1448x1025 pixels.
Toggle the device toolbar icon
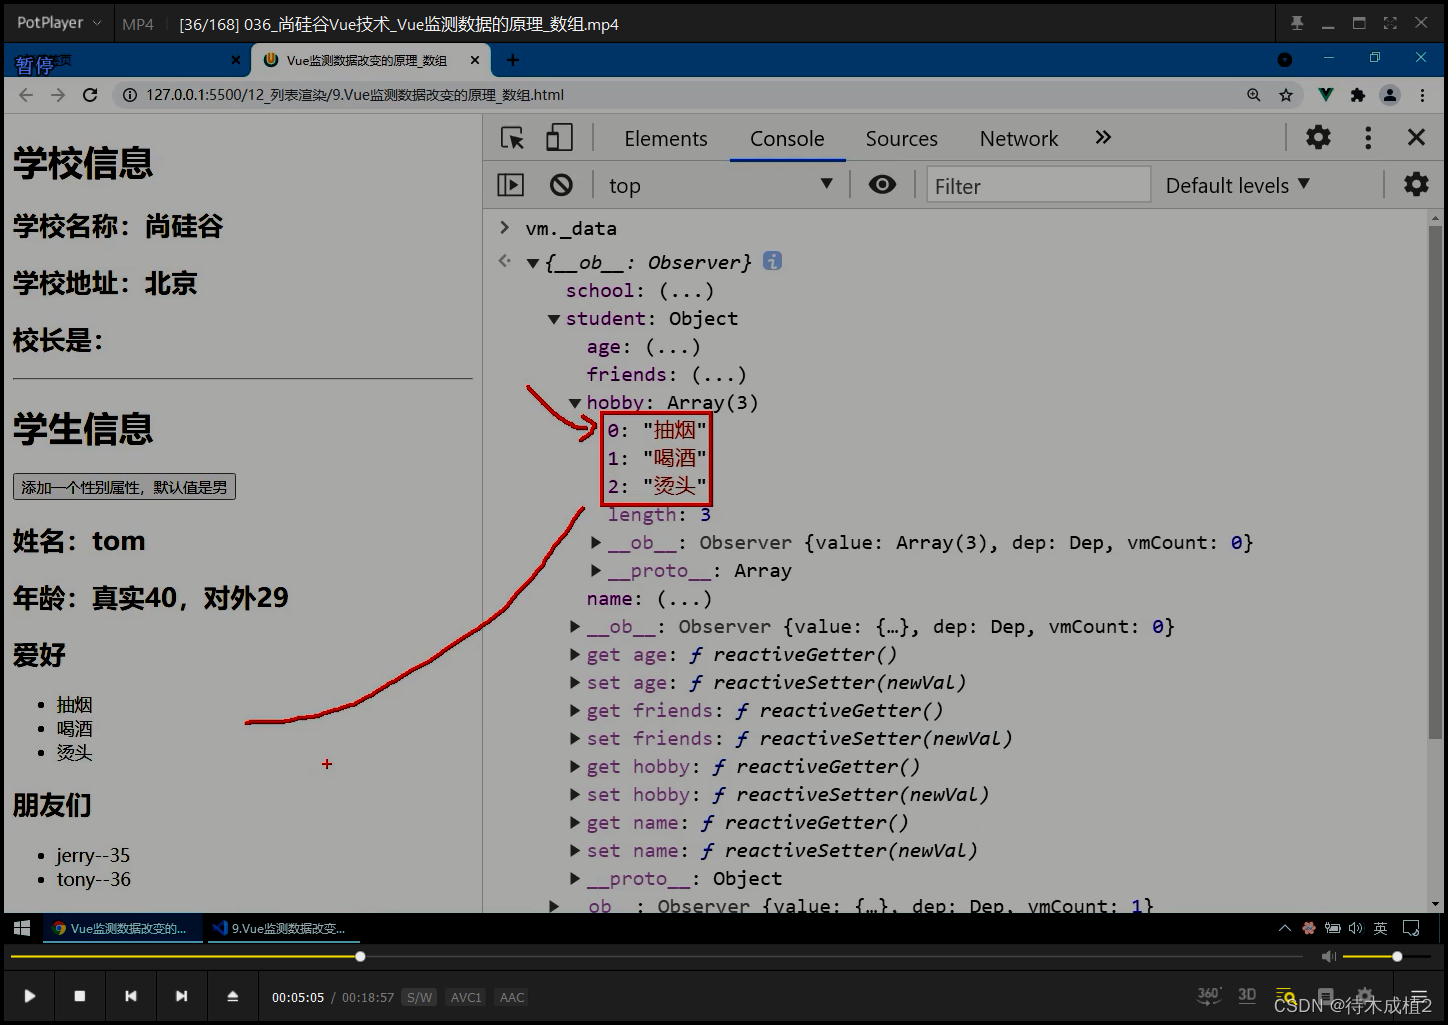559,138
